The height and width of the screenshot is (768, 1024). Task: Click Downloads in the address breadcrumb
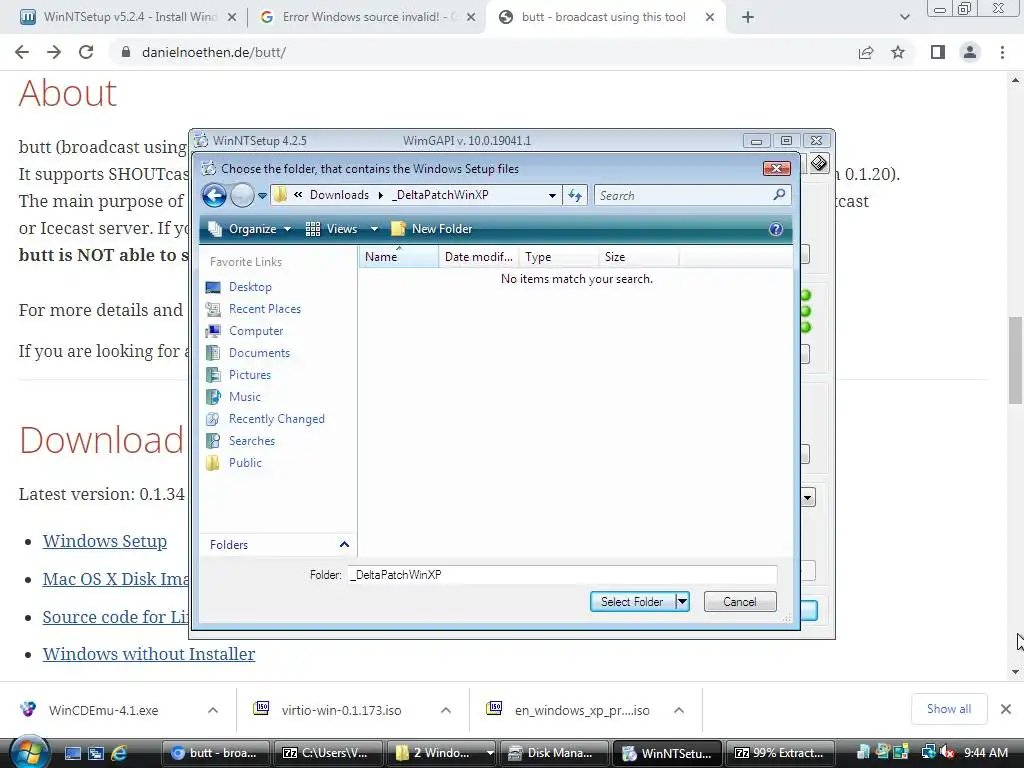(339, 195)
